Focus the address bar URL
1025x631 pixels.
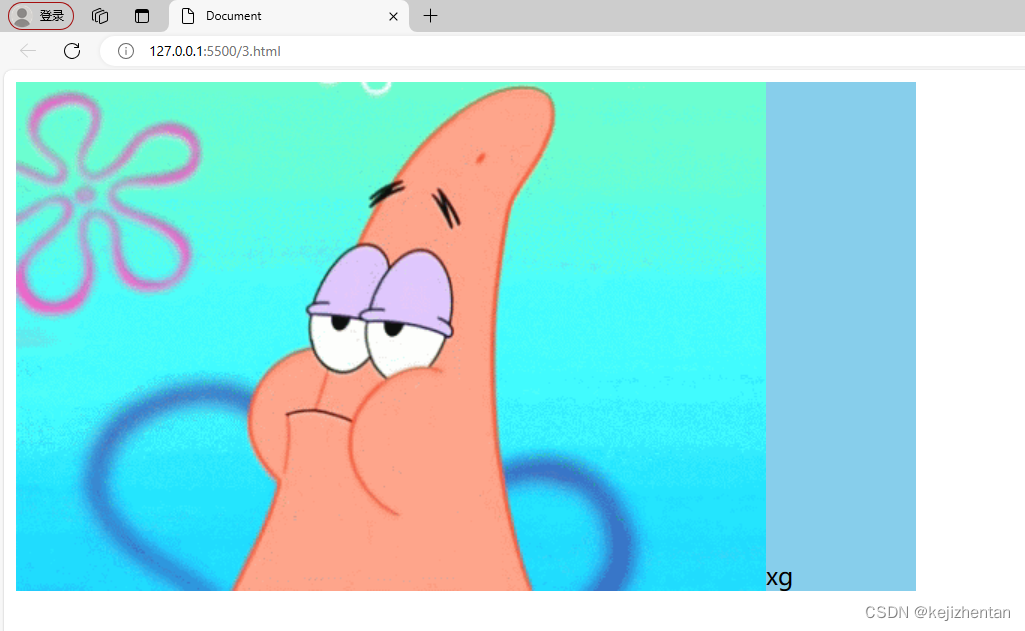pyautogui.click(x=215, y=51)
